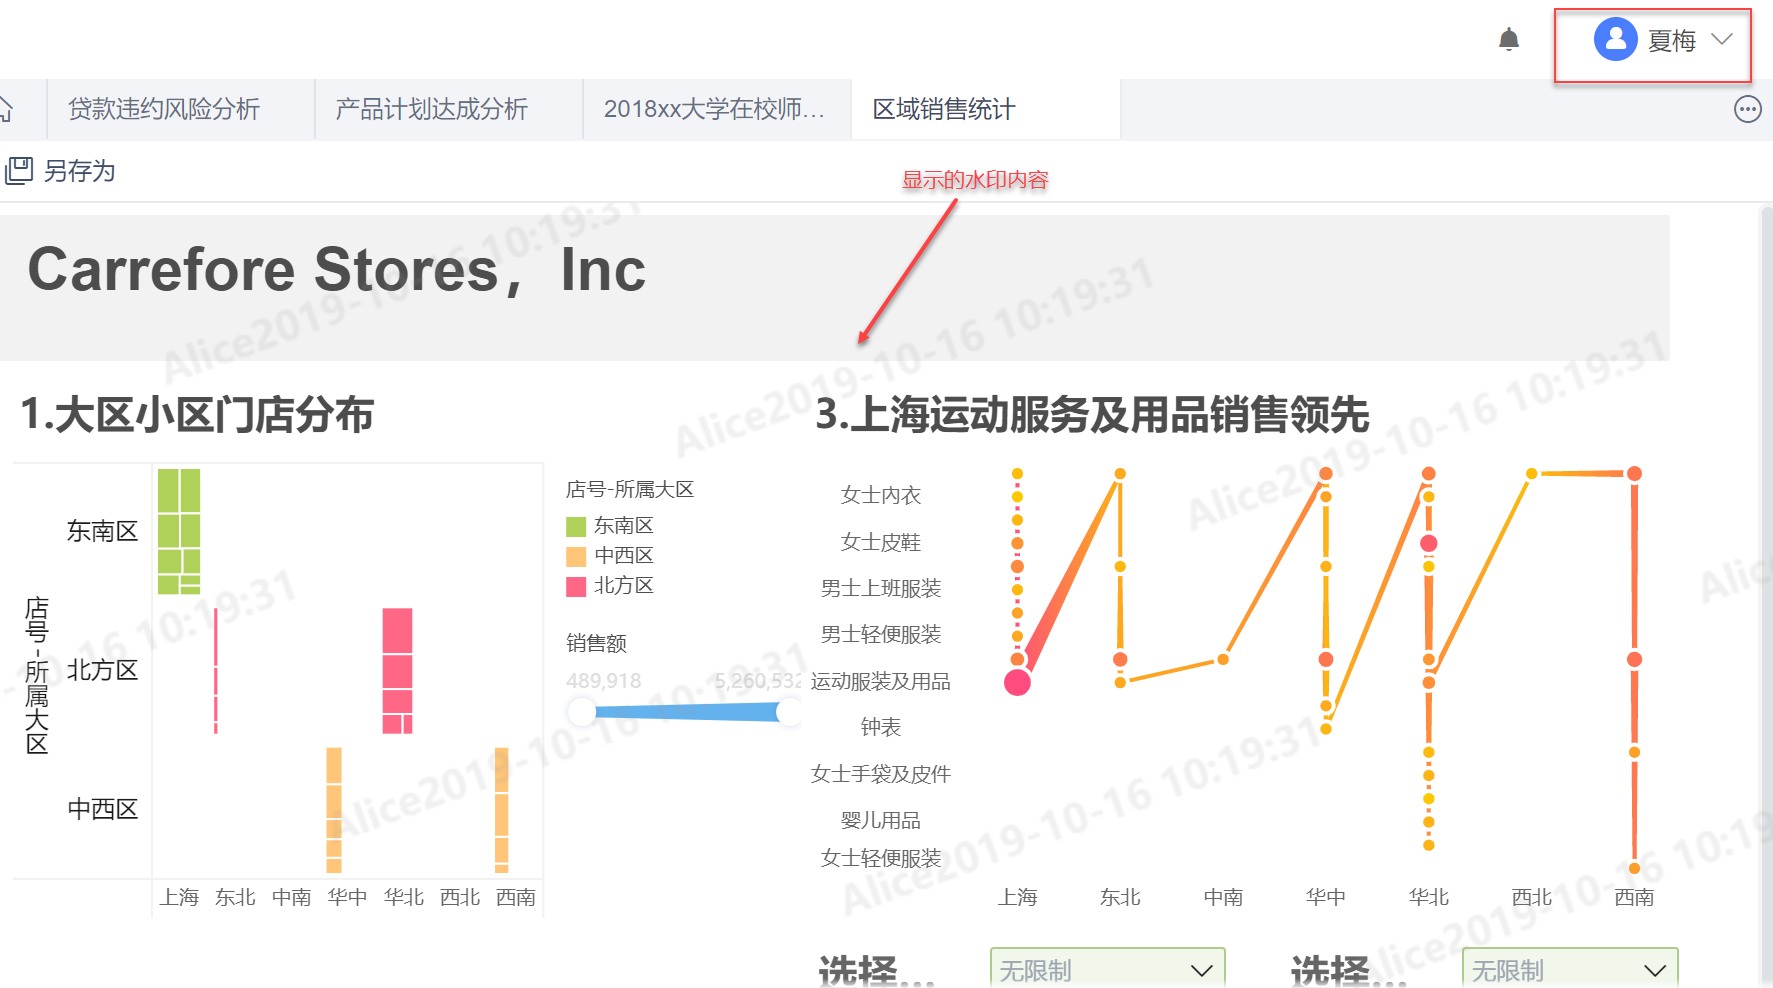The image size is (1773, 988).
Task: Click the '3.上海运动服务及用品销售领先' heading
Action: (1092, 414)
